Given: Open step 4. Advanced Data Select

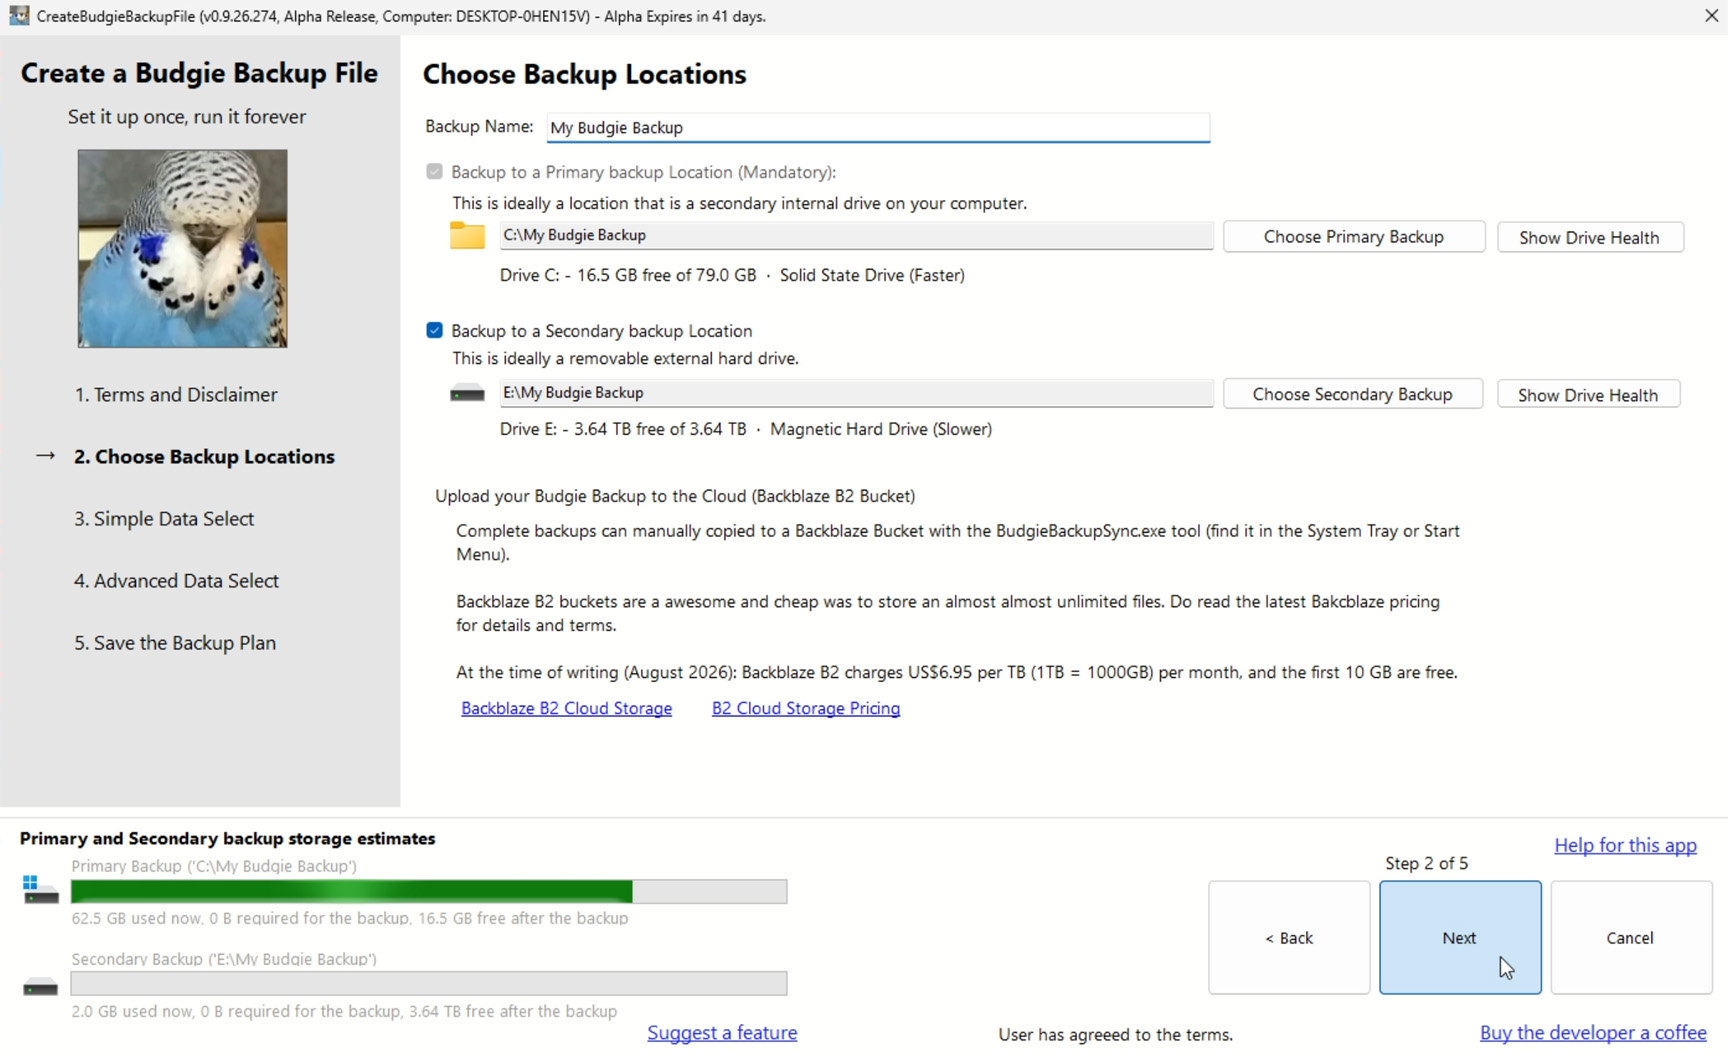Looking at the screenshot, I should point(176,580).
